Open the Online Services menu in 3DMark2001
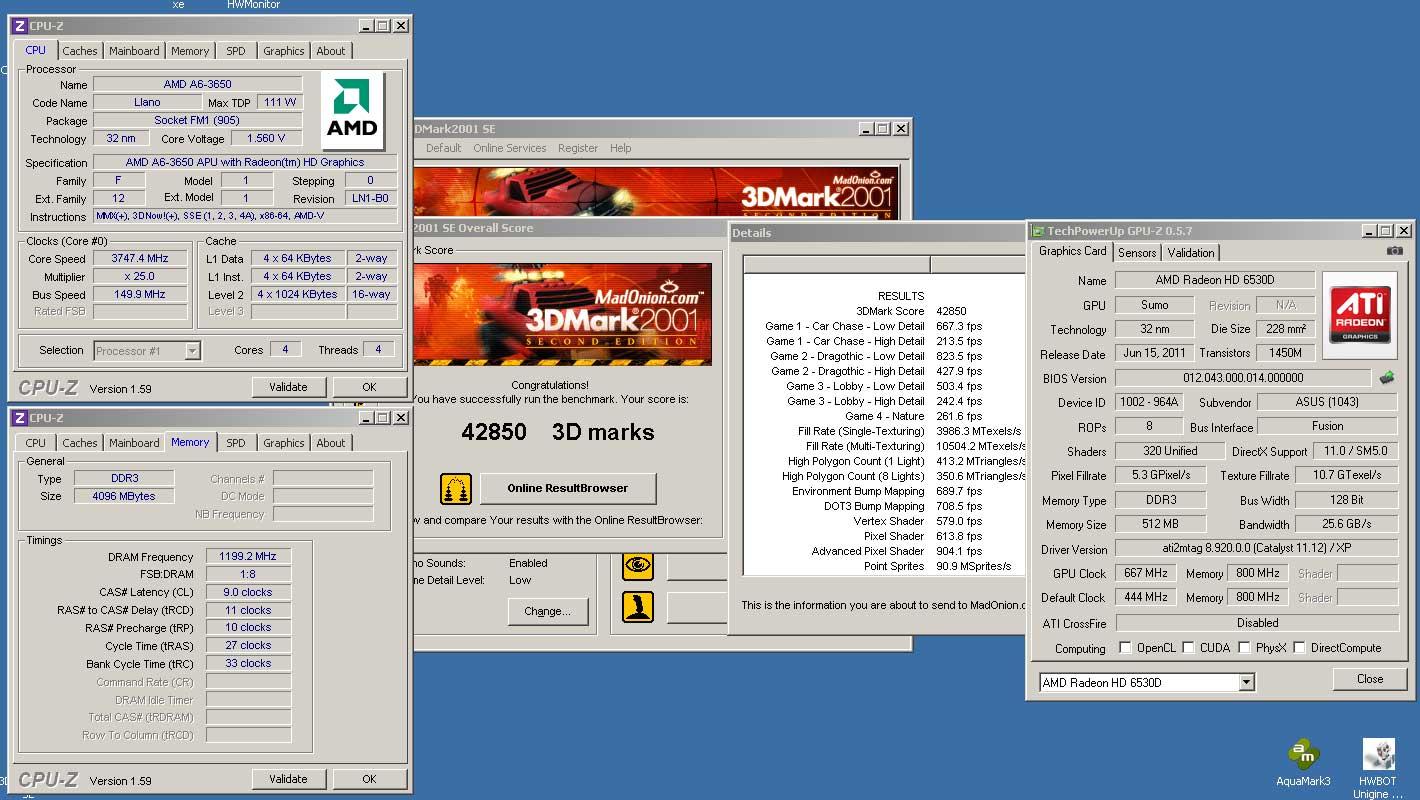The height and width of the screenshot is (800, 1420). (510, 148)
